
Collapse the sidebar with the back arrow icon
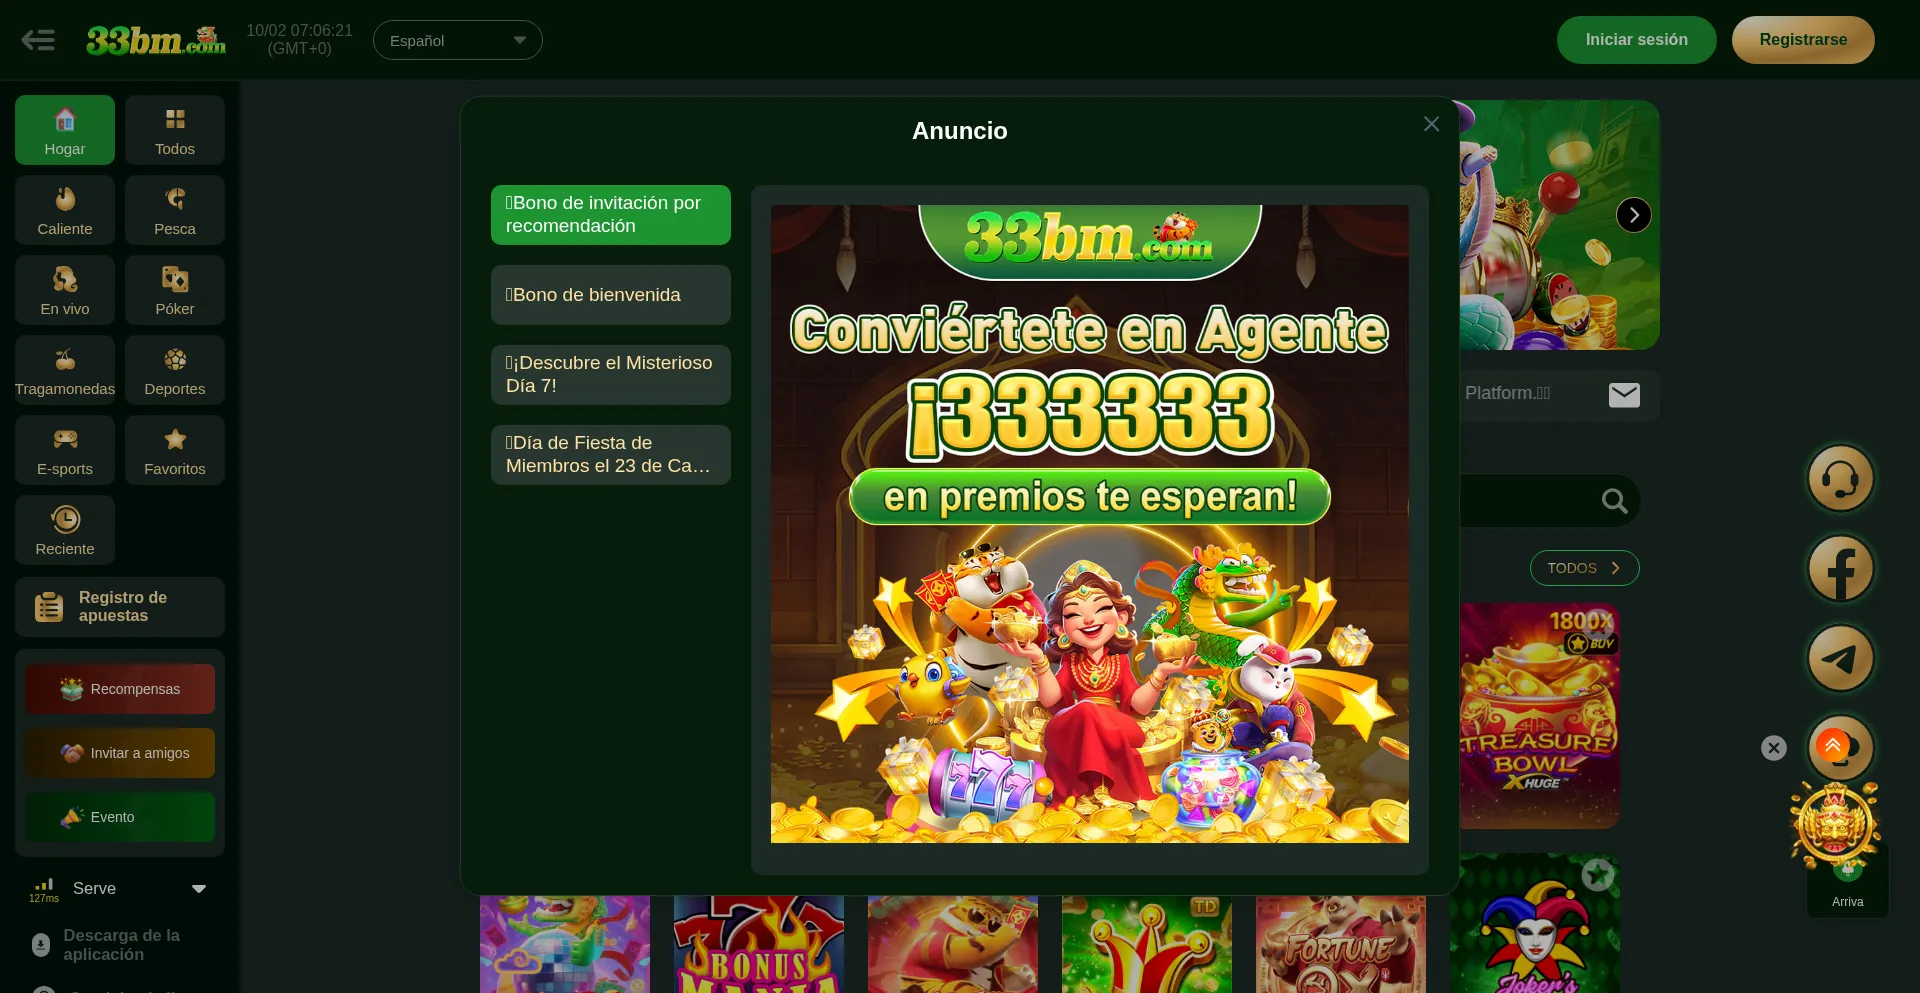coord(38,40)
